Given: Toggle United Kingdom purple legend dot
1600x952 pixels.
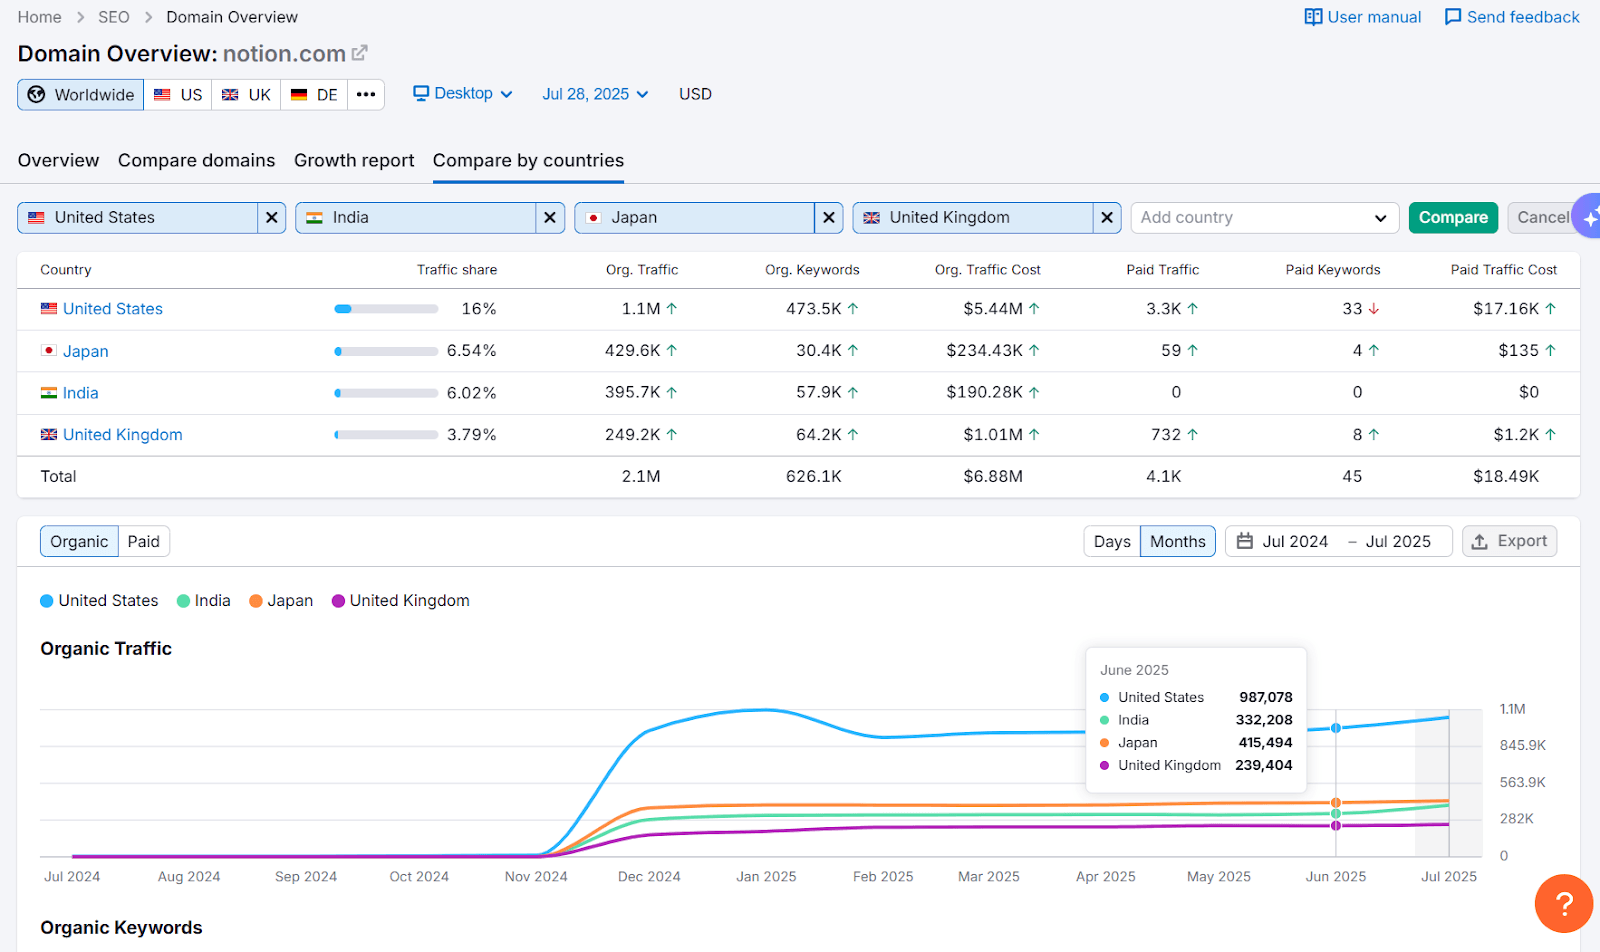Looking at the screenshot, I should click(339, 601).
